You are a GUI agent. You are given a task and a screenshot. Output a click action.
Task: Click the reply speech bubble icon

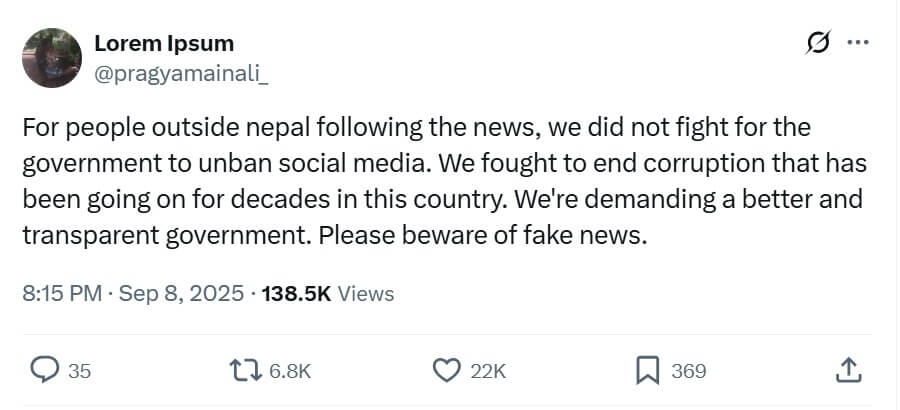[44, 370]
